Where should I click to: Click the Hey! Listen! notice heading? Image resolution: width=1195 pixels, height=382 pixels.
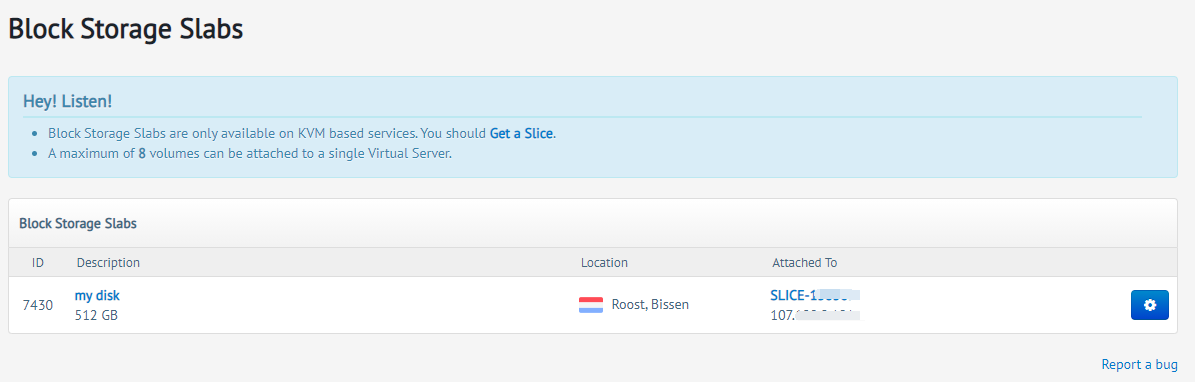(x=68, y=101)
